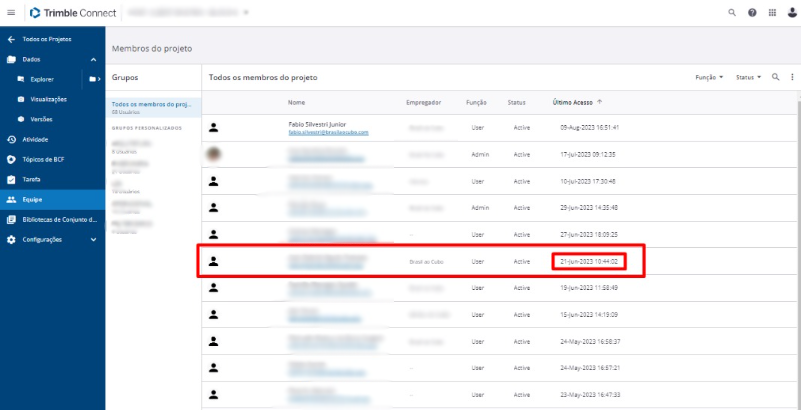The height and width of the screenshot is (410, 801).
Task: Expand the Configurações section
Action: [94, 240]
